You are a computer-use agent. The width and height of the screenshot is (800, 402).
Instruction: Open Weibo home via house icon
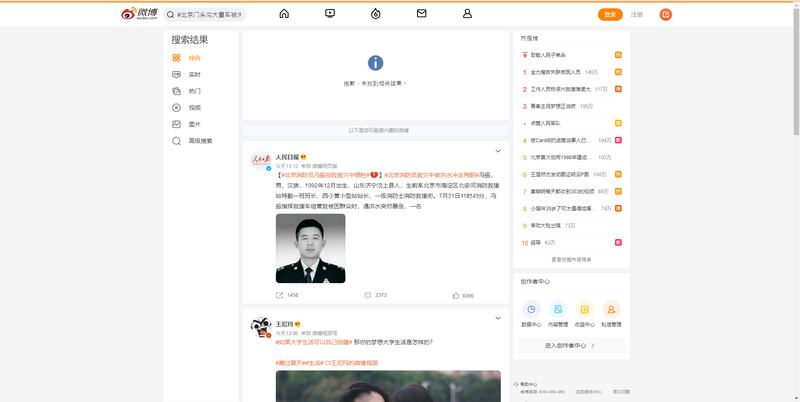(x=284, y=14)
